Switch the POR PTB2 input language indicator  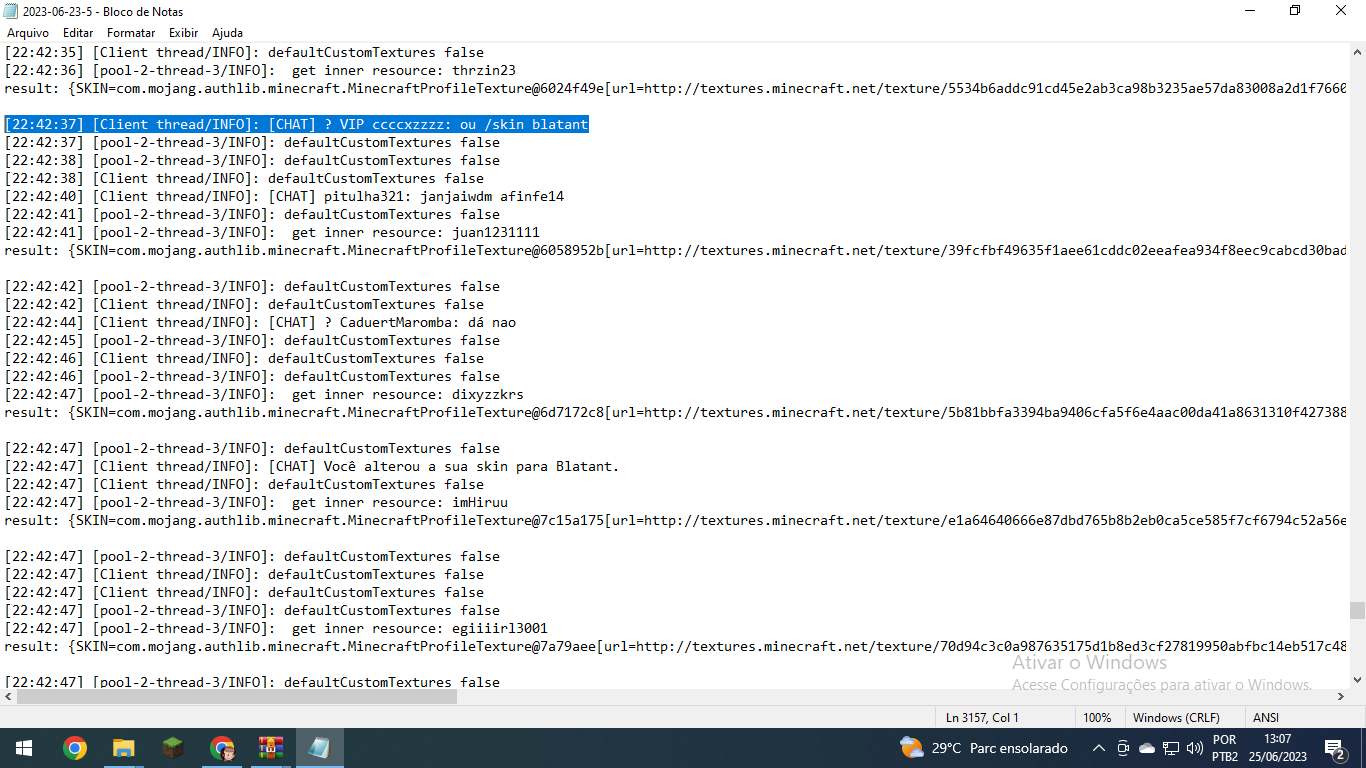(1224, 748)
